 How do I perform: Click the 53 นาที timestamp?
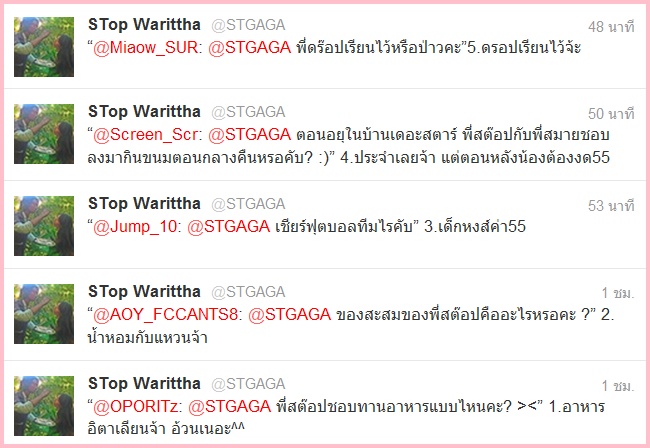click(611, 206)
